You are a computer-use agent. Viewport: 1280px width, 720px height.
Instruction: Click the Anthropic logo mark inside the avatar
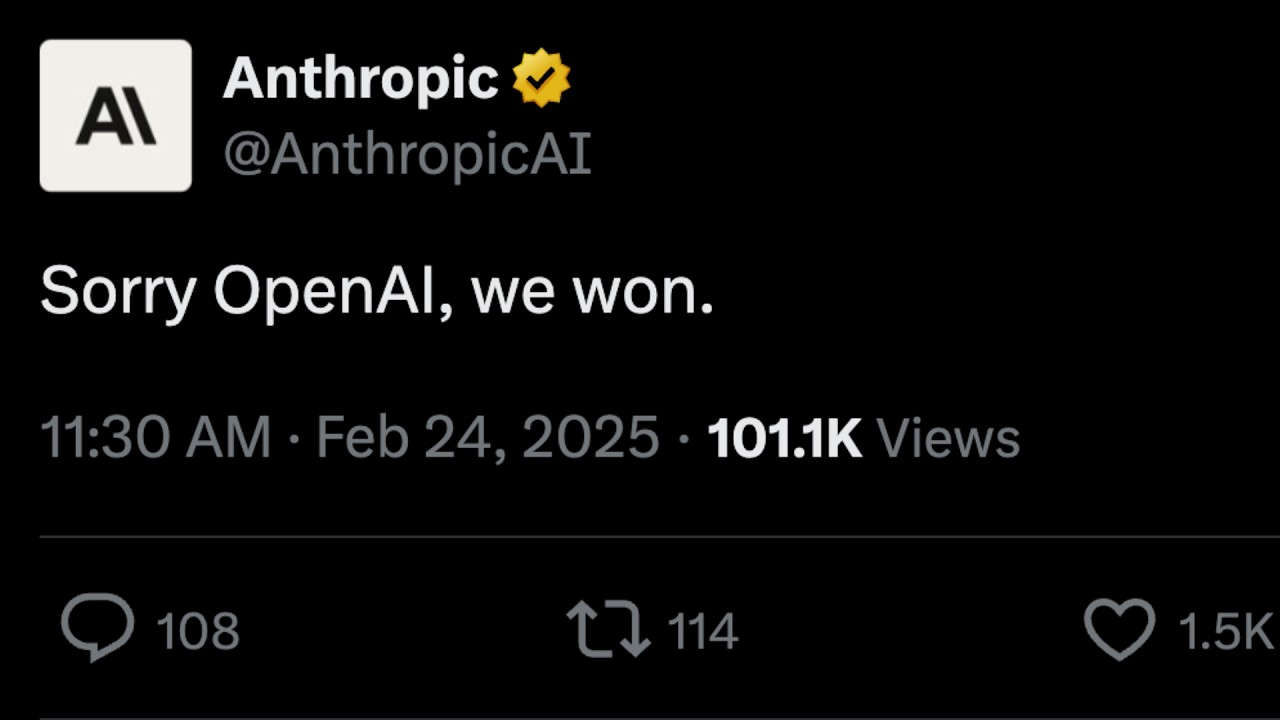click(x=116, y=116)
